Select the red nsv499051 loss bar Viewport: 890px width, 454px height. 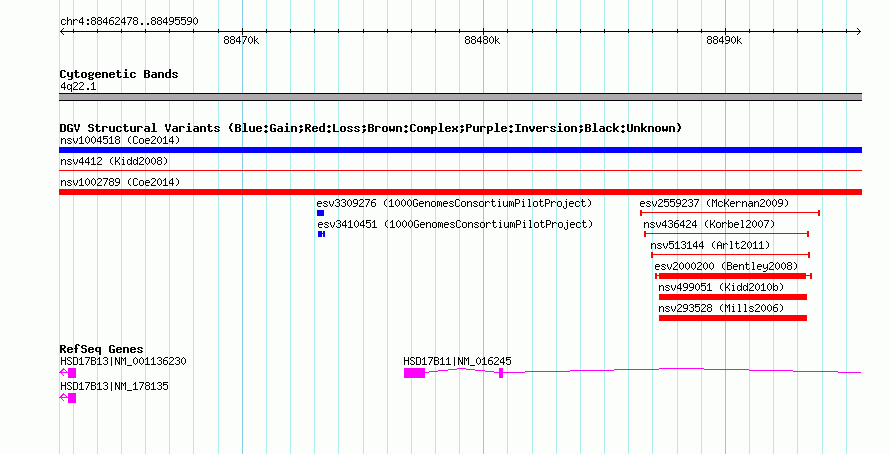(x=733, y=297)
